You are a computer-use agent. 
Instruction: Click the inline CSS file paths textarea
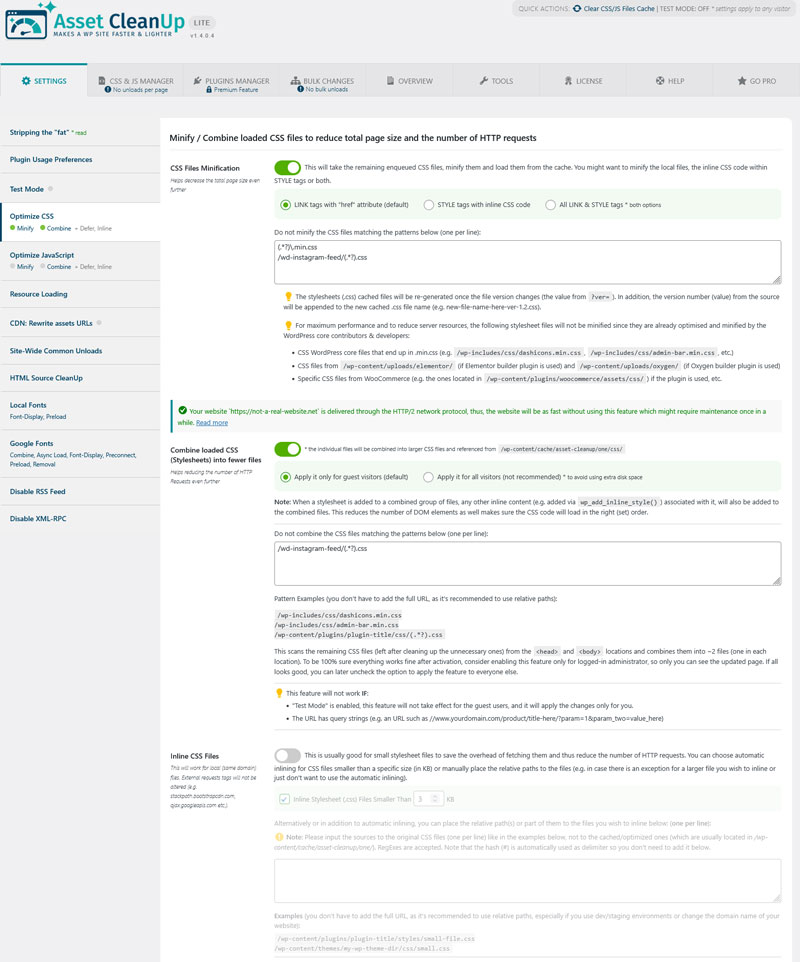[528, 880]
